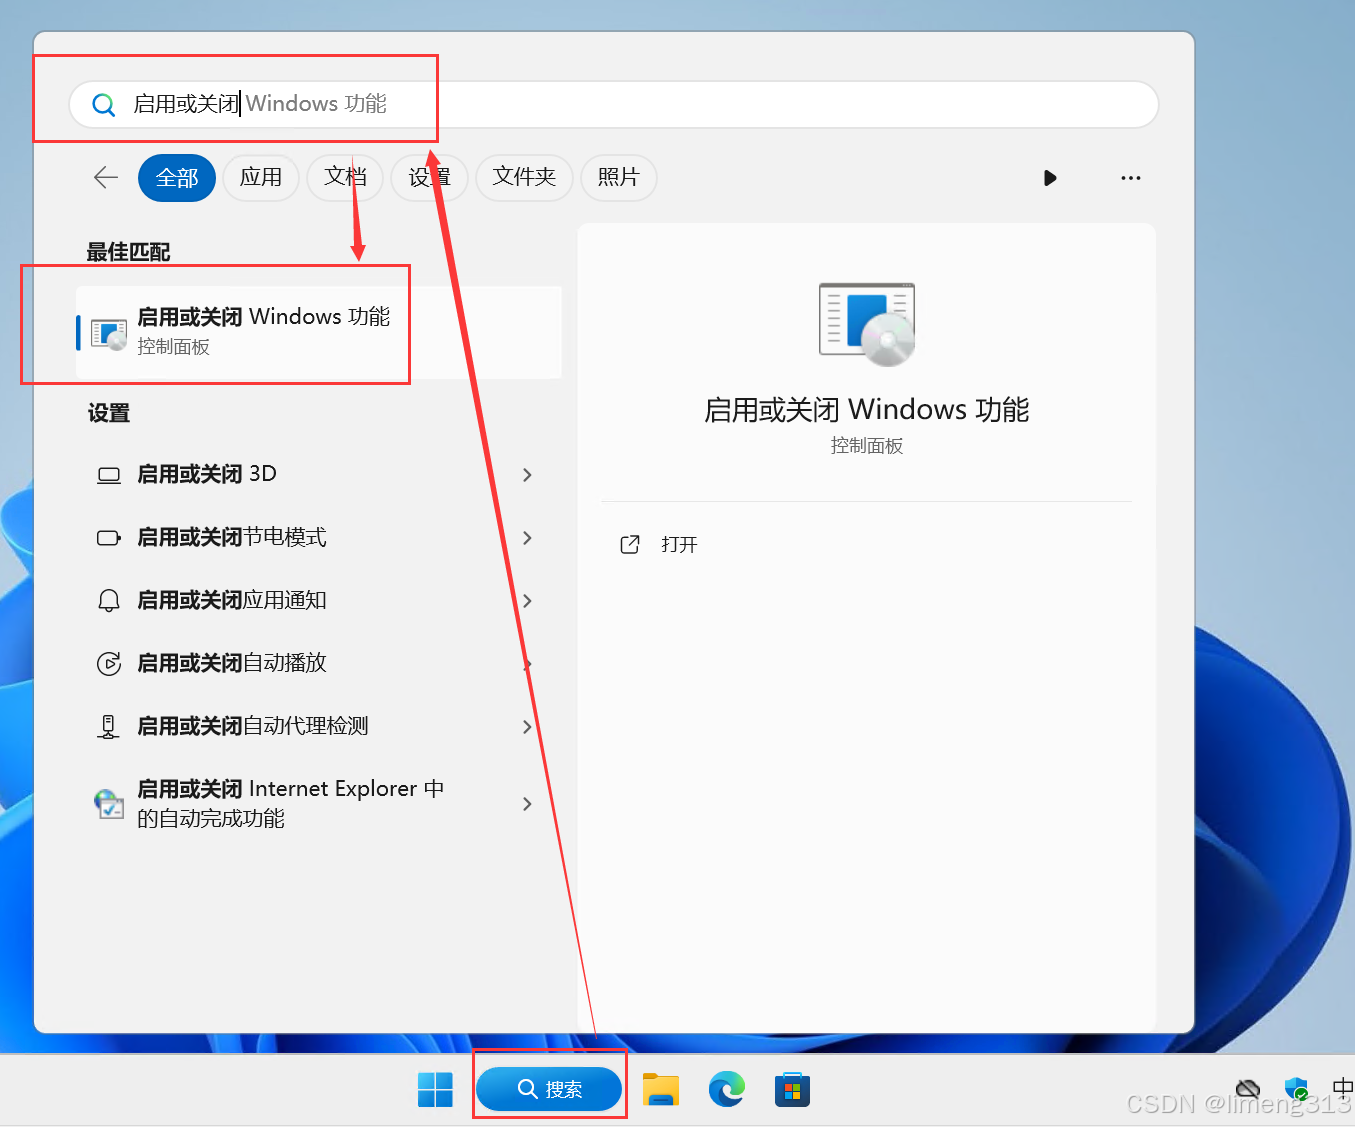Click the 搜索 taskbar button

549,1089
